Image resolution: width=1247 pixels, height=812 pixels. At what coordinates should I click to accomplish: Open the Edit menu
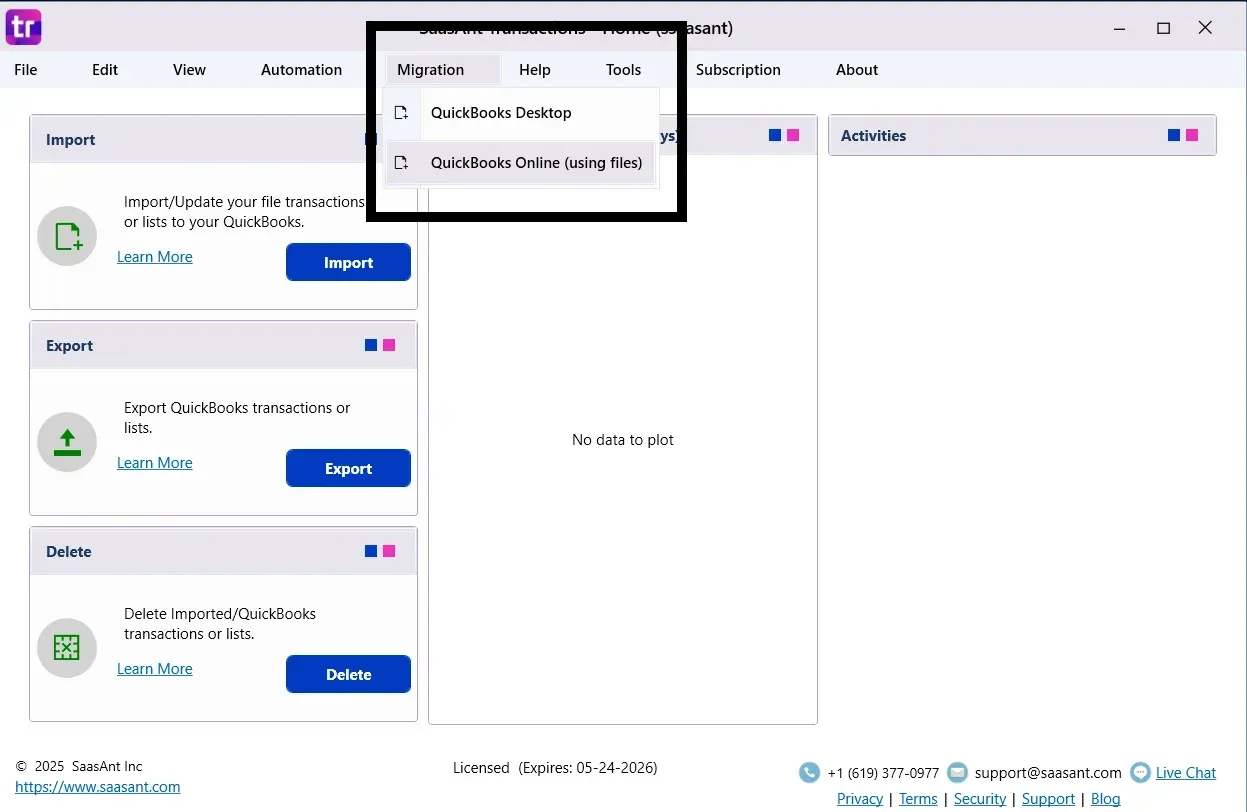pyautogui.click(x=105, y=70)
